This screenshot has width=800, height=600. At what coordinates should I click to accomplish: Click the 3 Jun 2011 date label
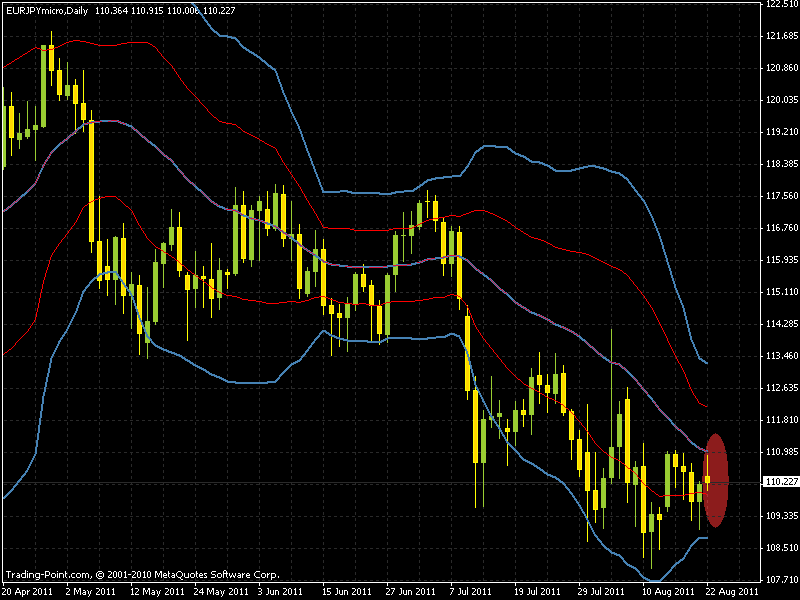click(280, 592)
